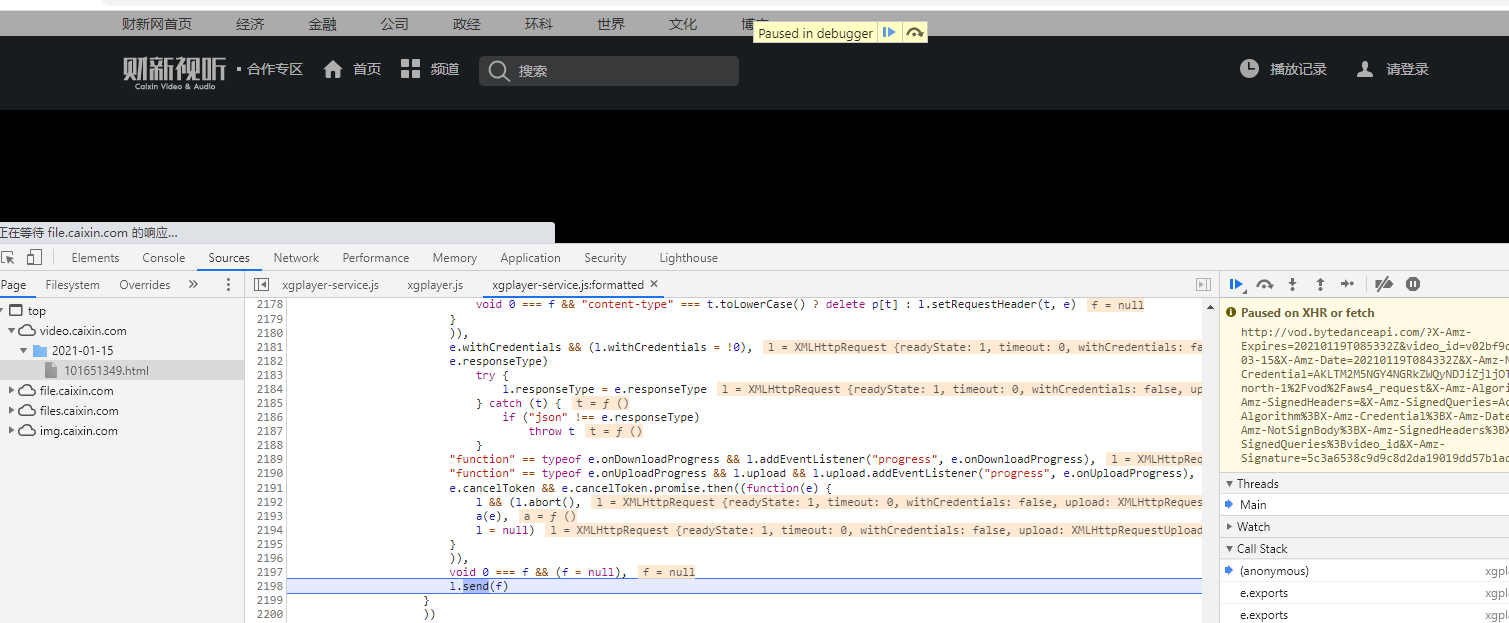Open navigator more options menu

(x=228, y=285)
